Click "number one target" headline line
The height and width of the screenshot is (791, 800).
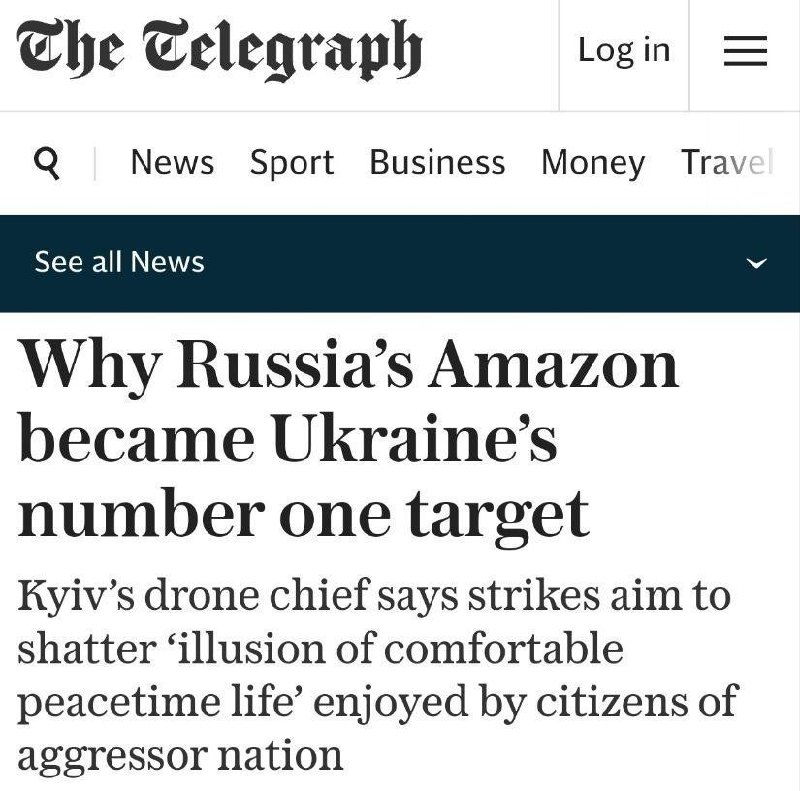pyautogui.click(x=304, y=515)
